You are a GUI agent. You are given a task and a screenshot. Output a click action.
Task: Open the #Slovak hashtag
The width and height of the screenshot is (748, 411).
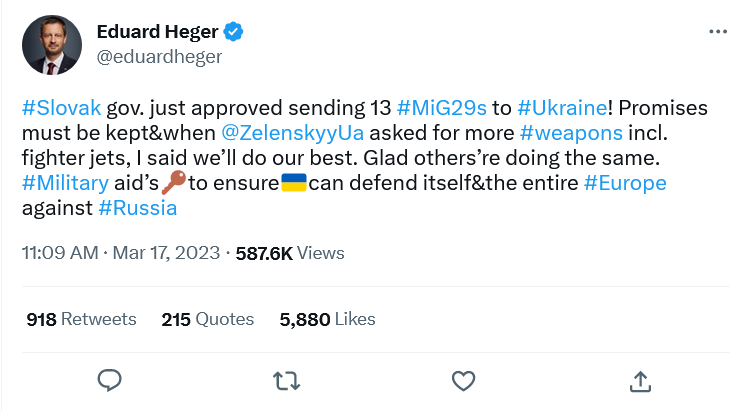click(60, 106)
